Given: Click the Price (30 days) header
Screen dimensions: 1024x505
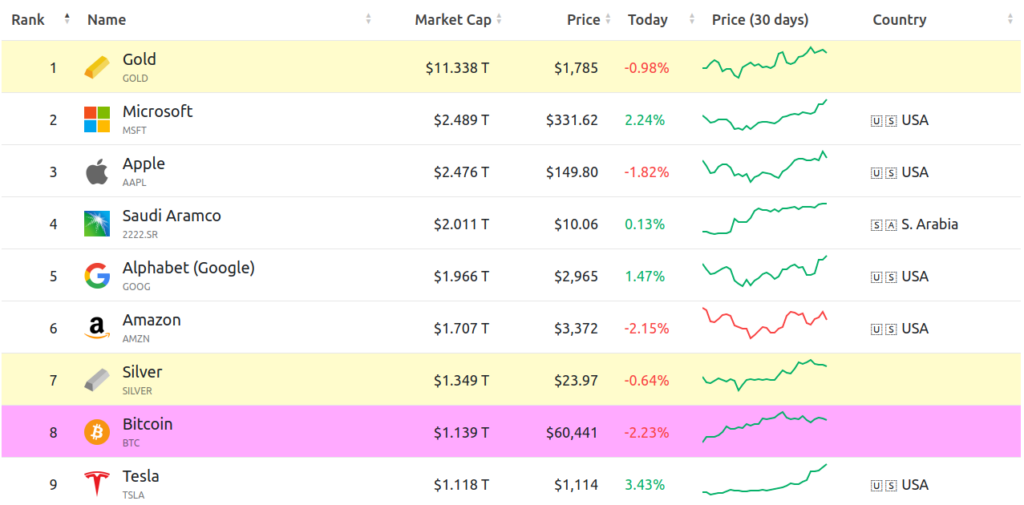Looking at the screenshot, I should coord(760,20).
